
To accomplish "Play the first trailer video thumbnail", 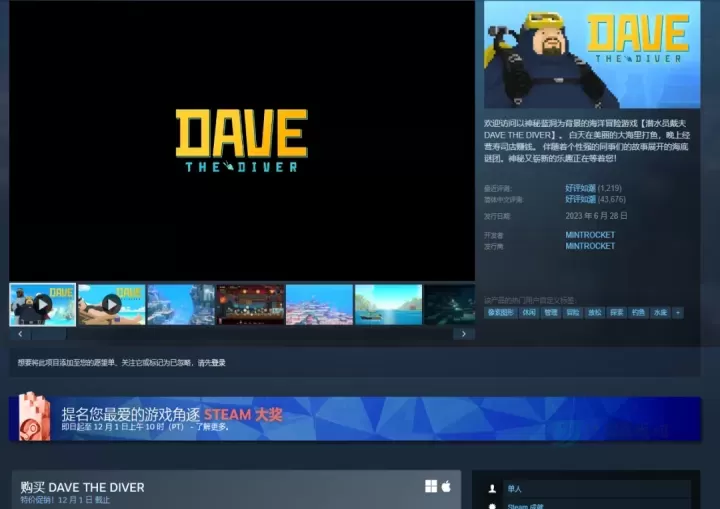I will pyautogui.click(x=42, y=304).
